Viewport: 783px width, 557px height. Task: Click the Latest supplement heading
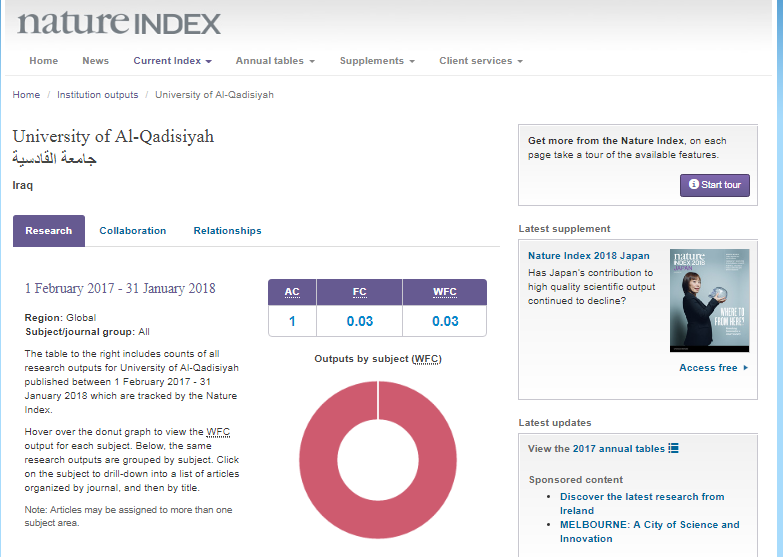coord(564,229)
